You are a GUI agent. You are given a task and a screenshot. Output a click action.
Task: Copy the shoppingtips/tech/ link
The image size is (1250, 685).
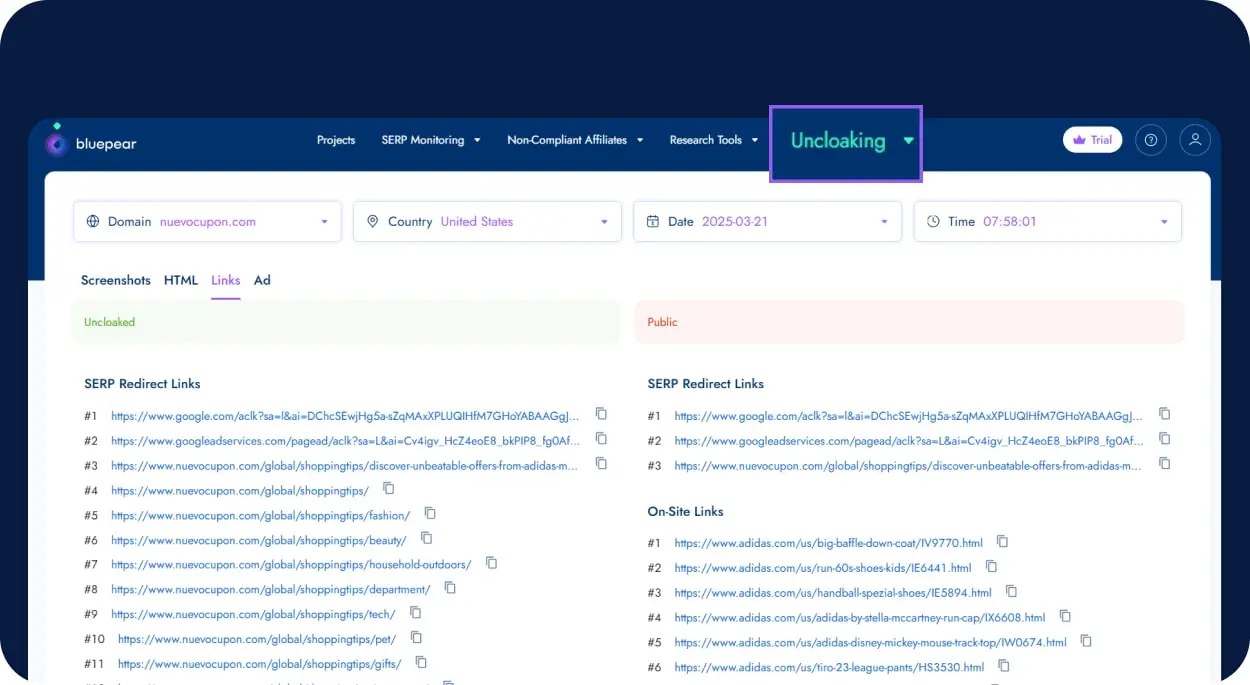point(415,613)
